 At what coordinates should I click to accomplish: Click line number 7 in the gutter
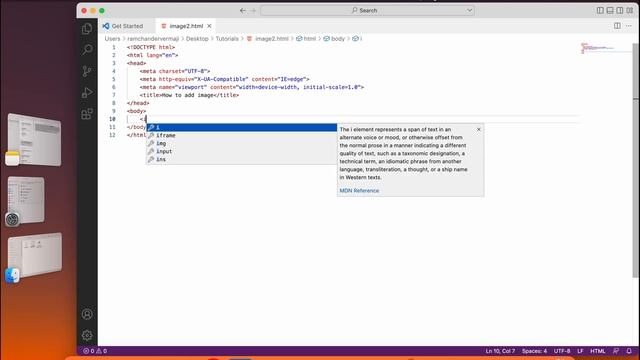[113, 95]
